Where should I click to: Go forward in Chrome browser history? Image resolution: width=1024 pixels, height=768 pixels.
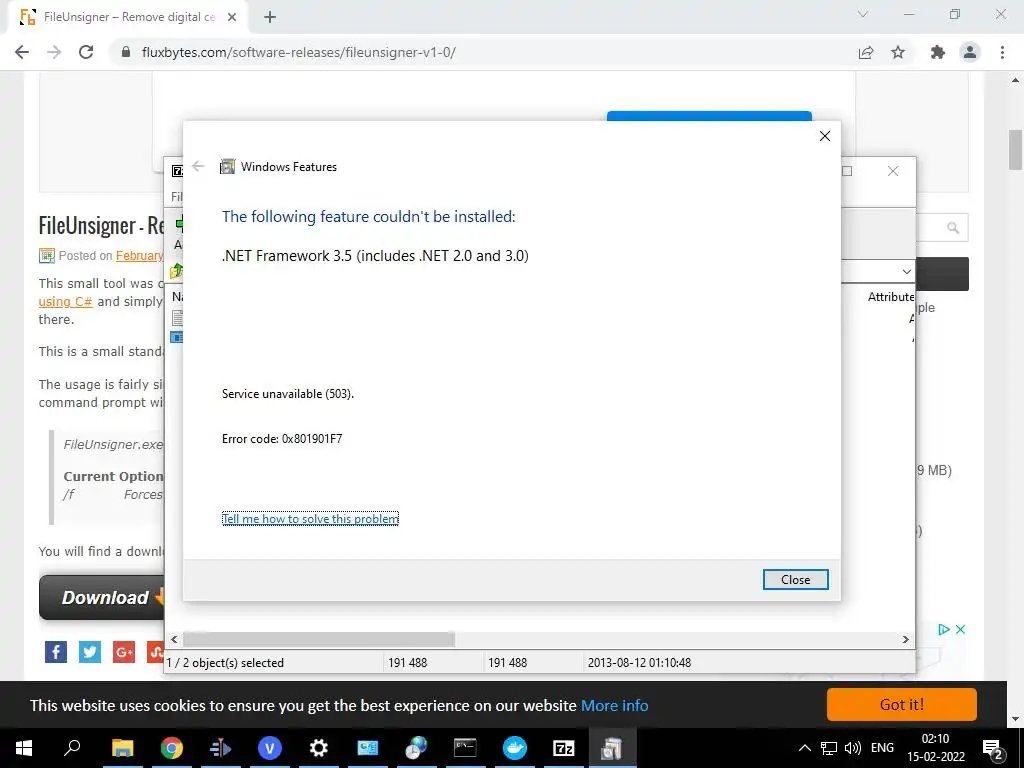coord(54,52)
